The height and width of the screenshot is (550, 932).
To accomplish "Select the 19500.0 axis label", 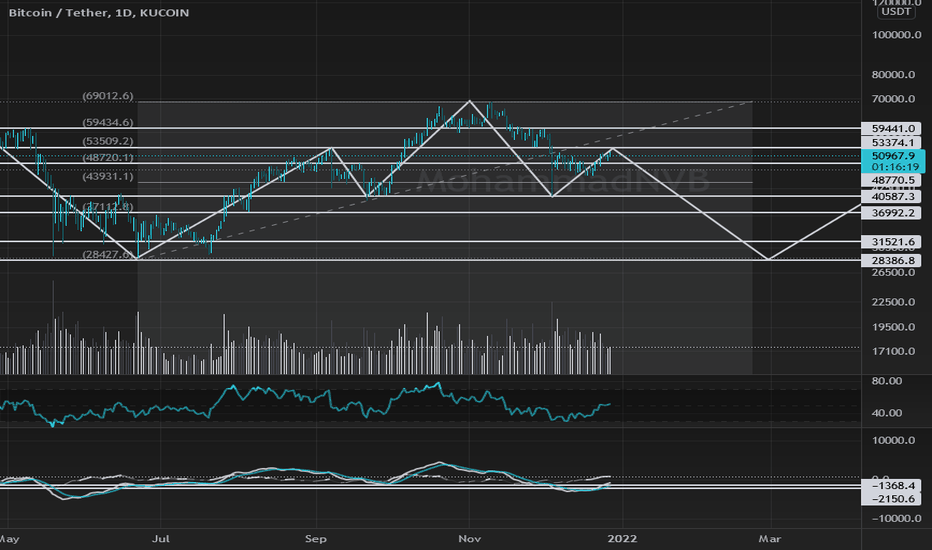I will 893,327.
